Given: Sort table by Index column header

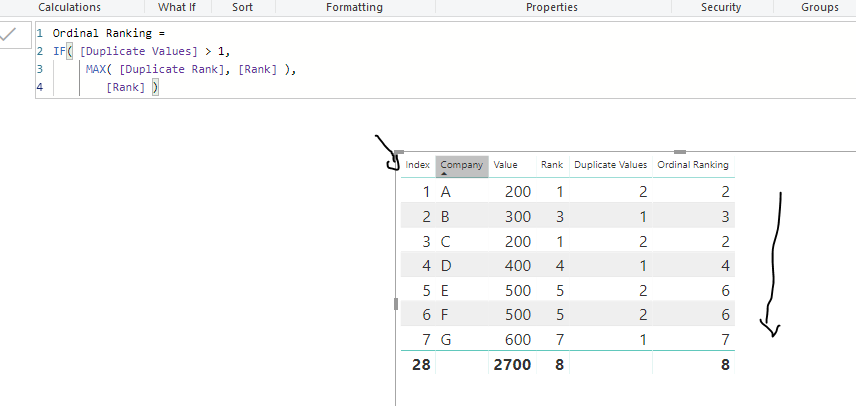Looking at the screenshot, I should click(x=418, y=165).
